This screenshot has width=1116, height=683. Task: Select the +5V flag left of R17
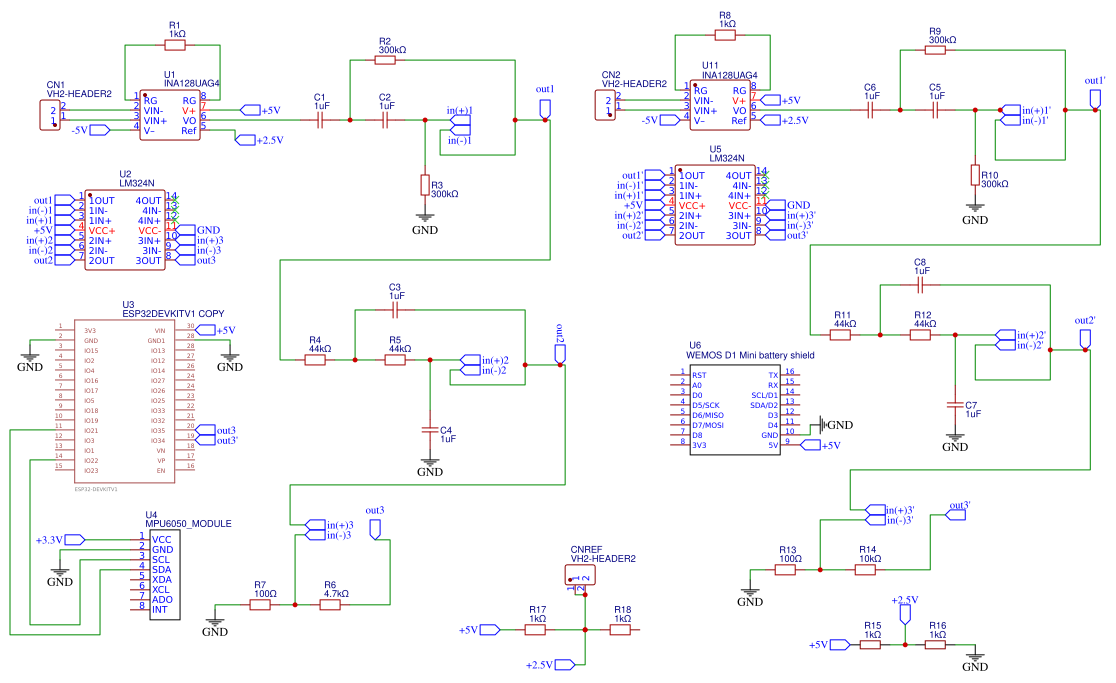[x=490, y=630]
